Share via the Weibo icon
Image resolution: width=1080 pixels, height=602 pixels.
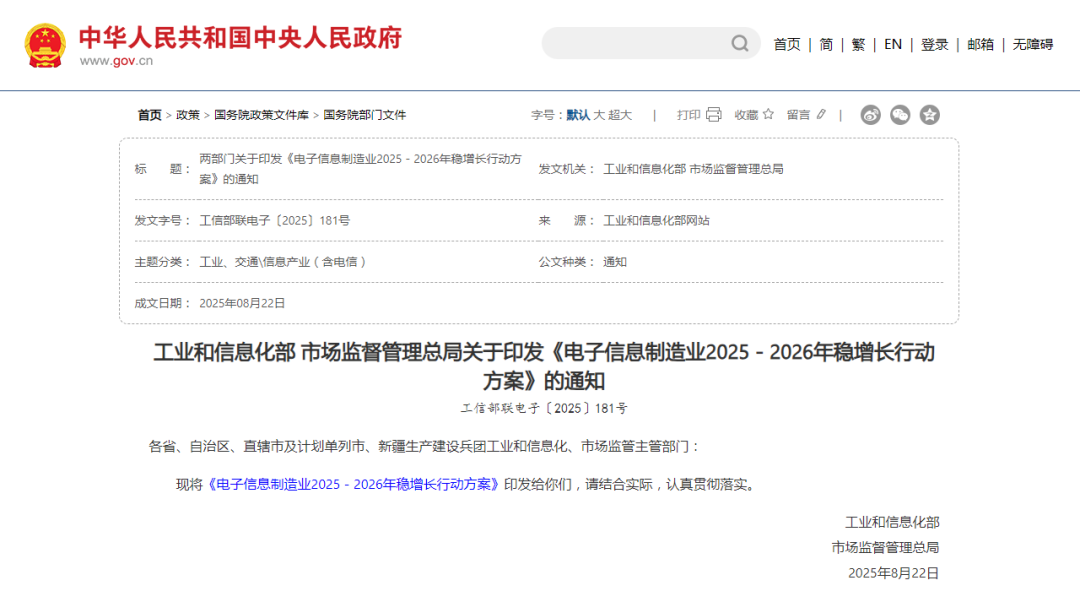click(871, 115)
